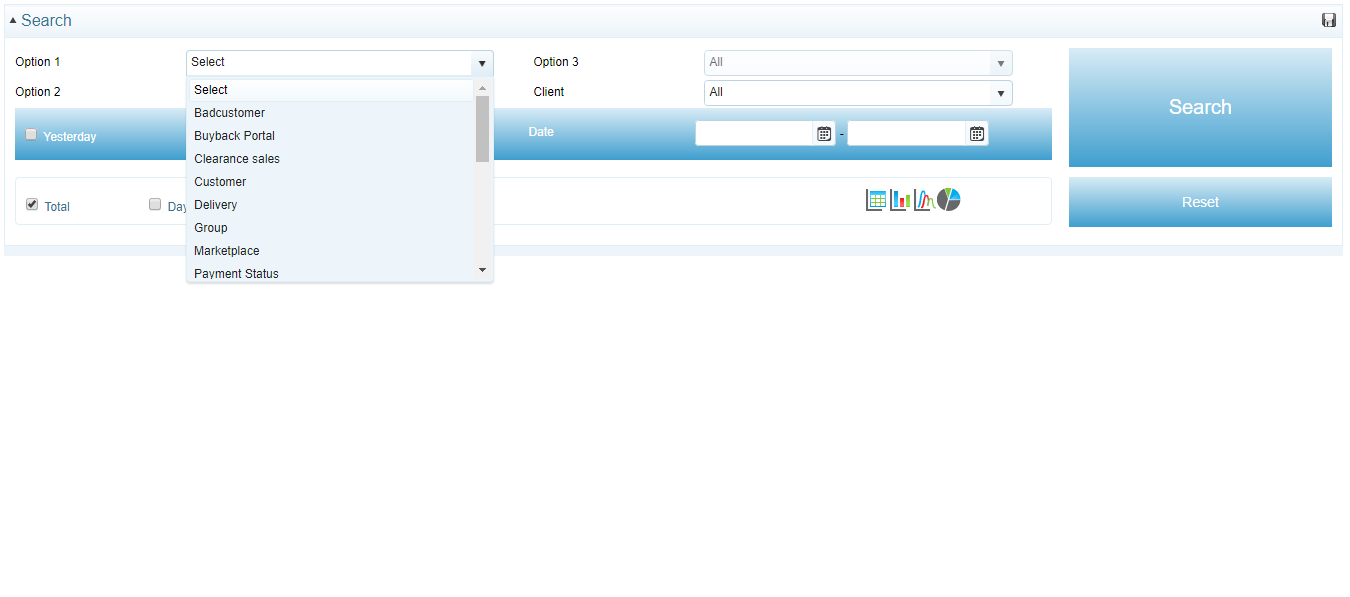The image size is (1350, 597).
Task: Choose Customer in the dropdown list
Action: pos(331,182)
